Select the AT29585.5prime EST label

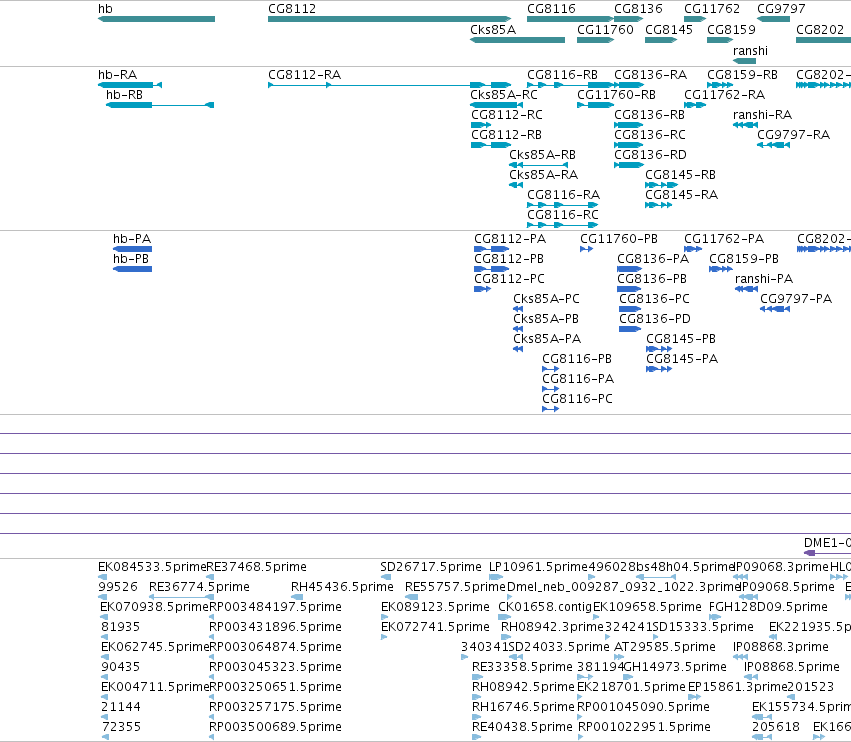coord(665,647)
